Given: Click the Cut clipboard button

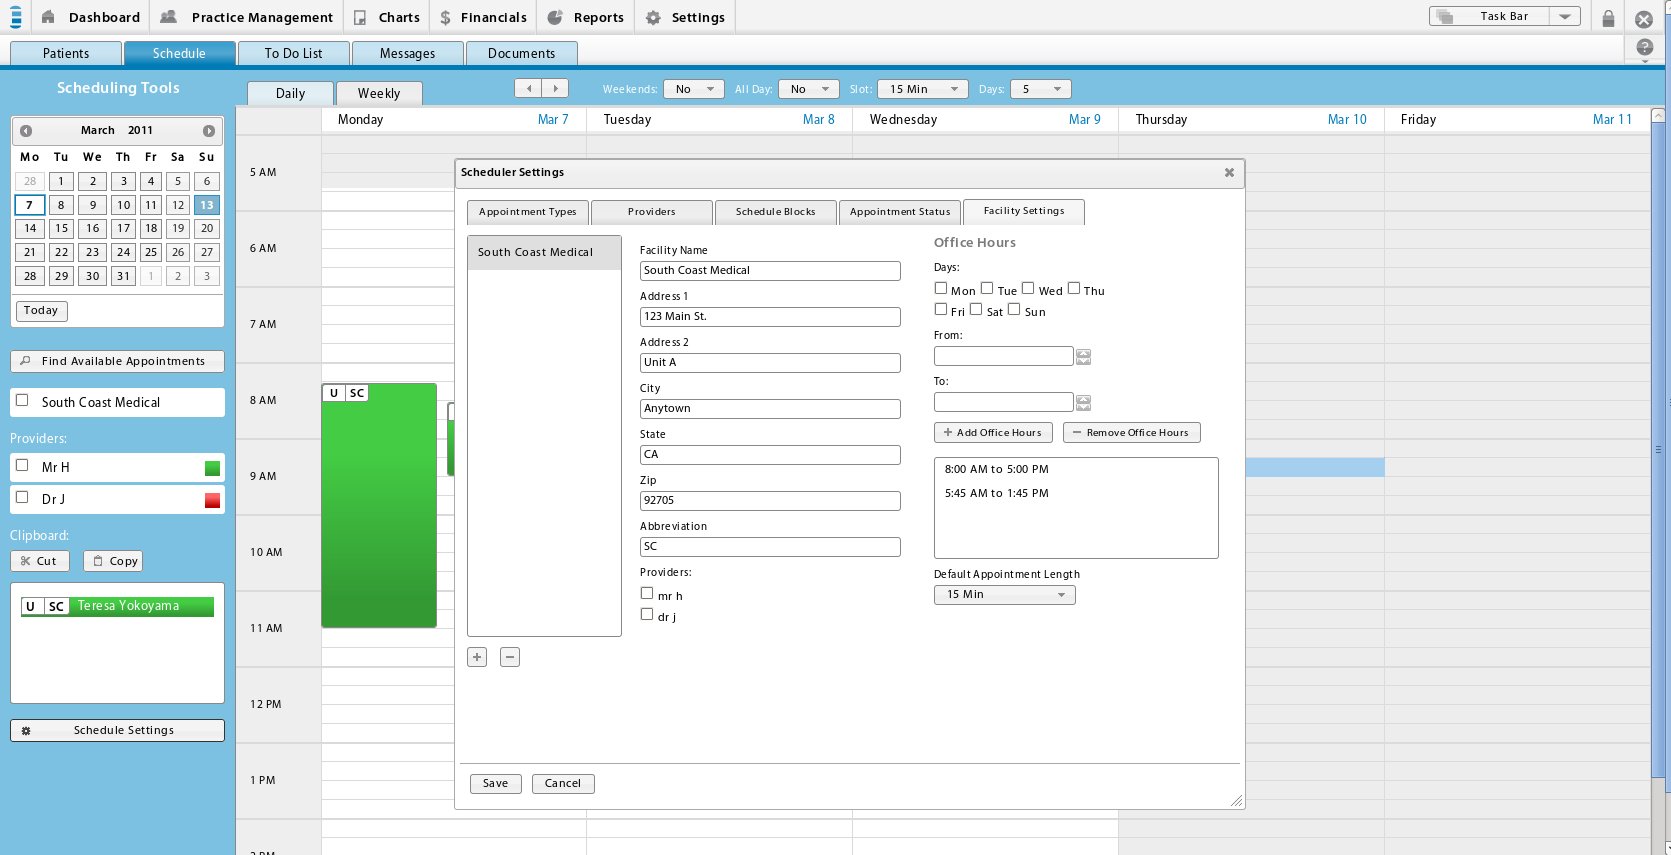Looking at the screenshot, I should pos(40,561).
